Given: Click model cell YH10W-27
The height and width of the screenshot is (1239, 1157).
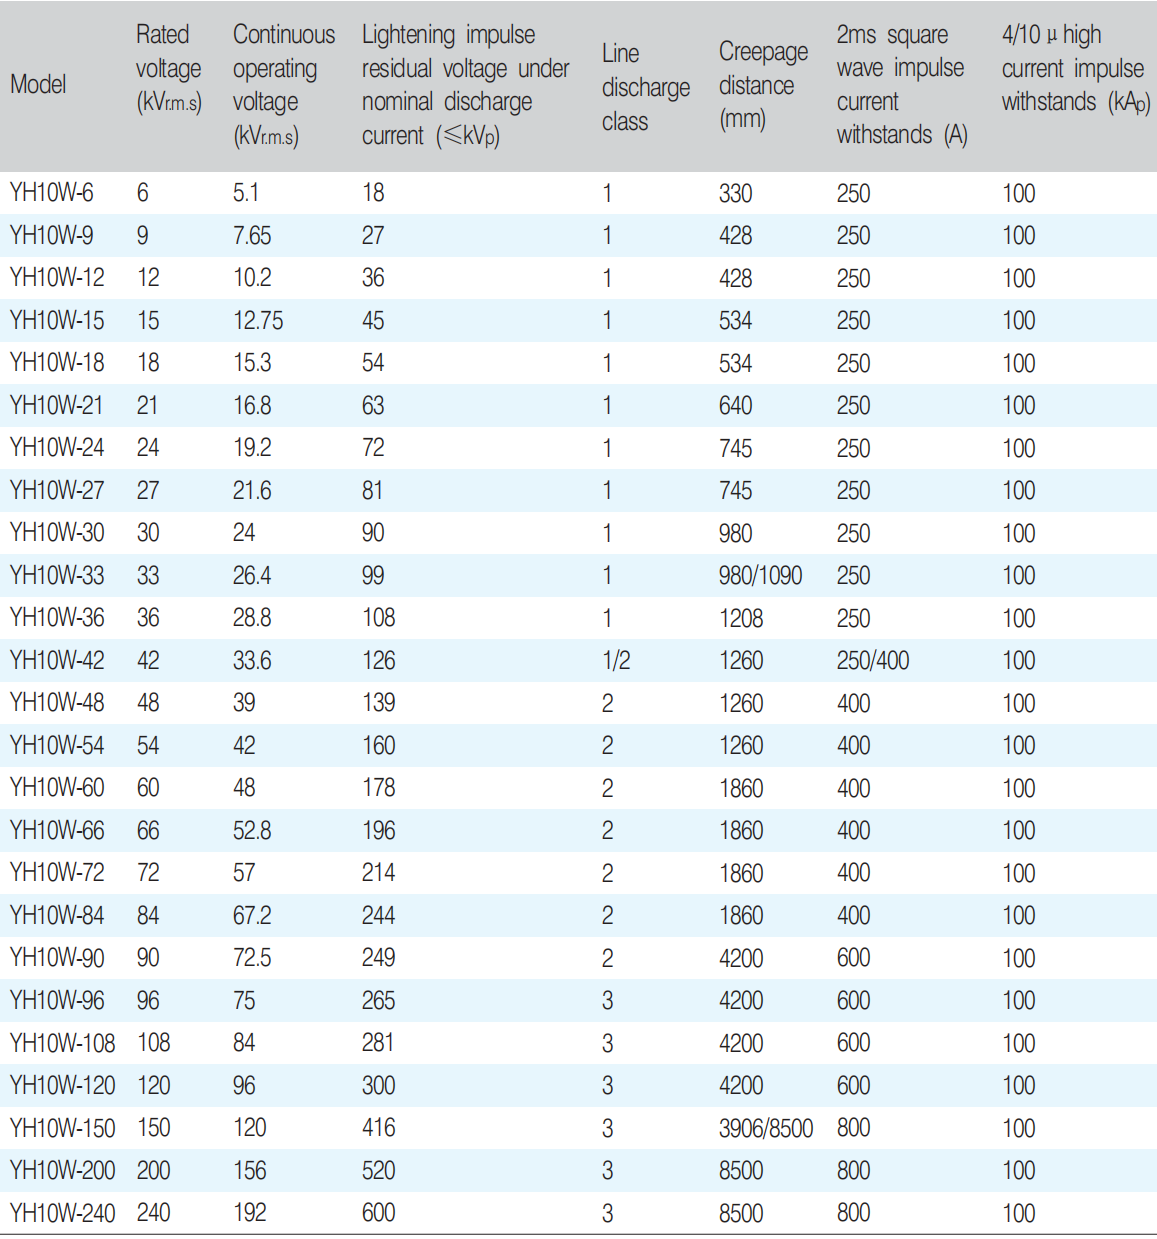Looking at the screenshot, I should click(x=57, y=490).
